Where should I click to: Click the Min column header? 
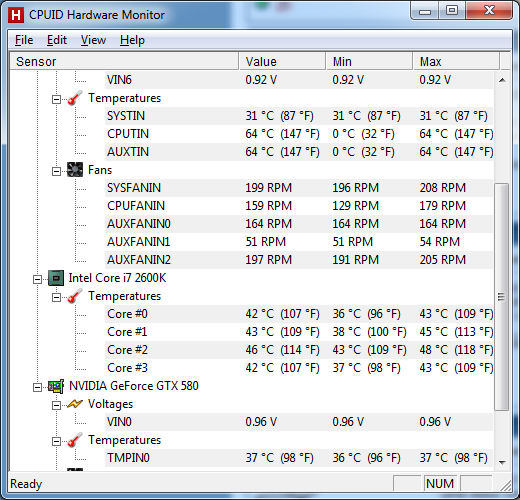tap(370, 61)
